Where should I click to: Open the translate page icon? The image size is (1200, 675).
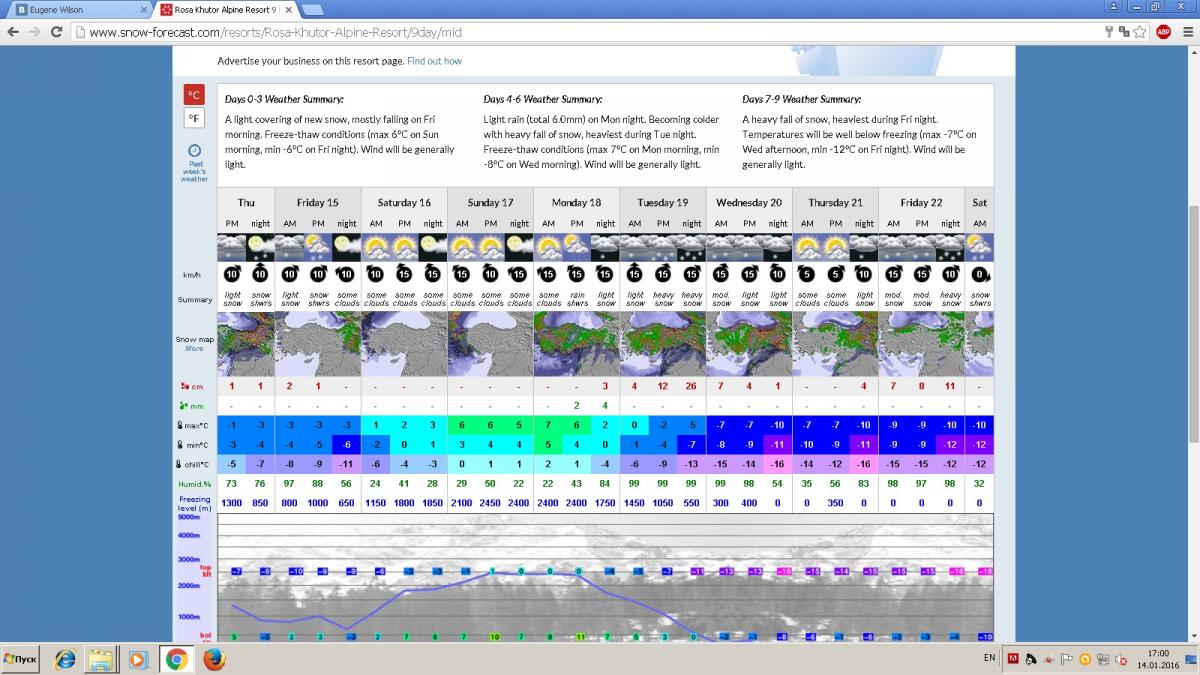1123,31
